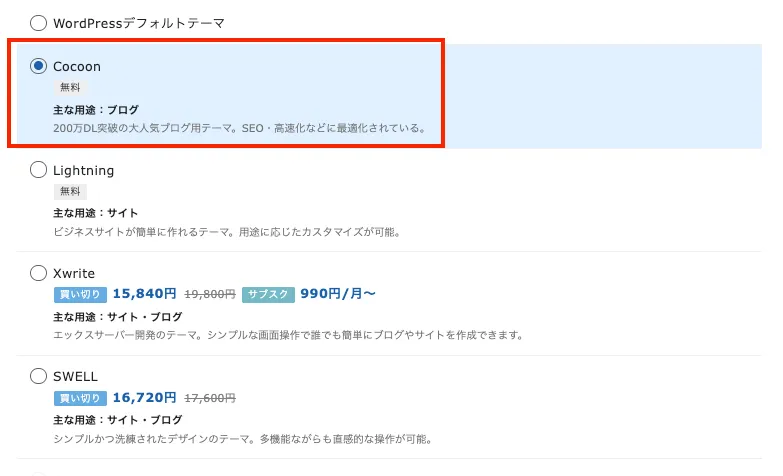Click the Xwrite 15,840円 price

(x=144, y=294)
